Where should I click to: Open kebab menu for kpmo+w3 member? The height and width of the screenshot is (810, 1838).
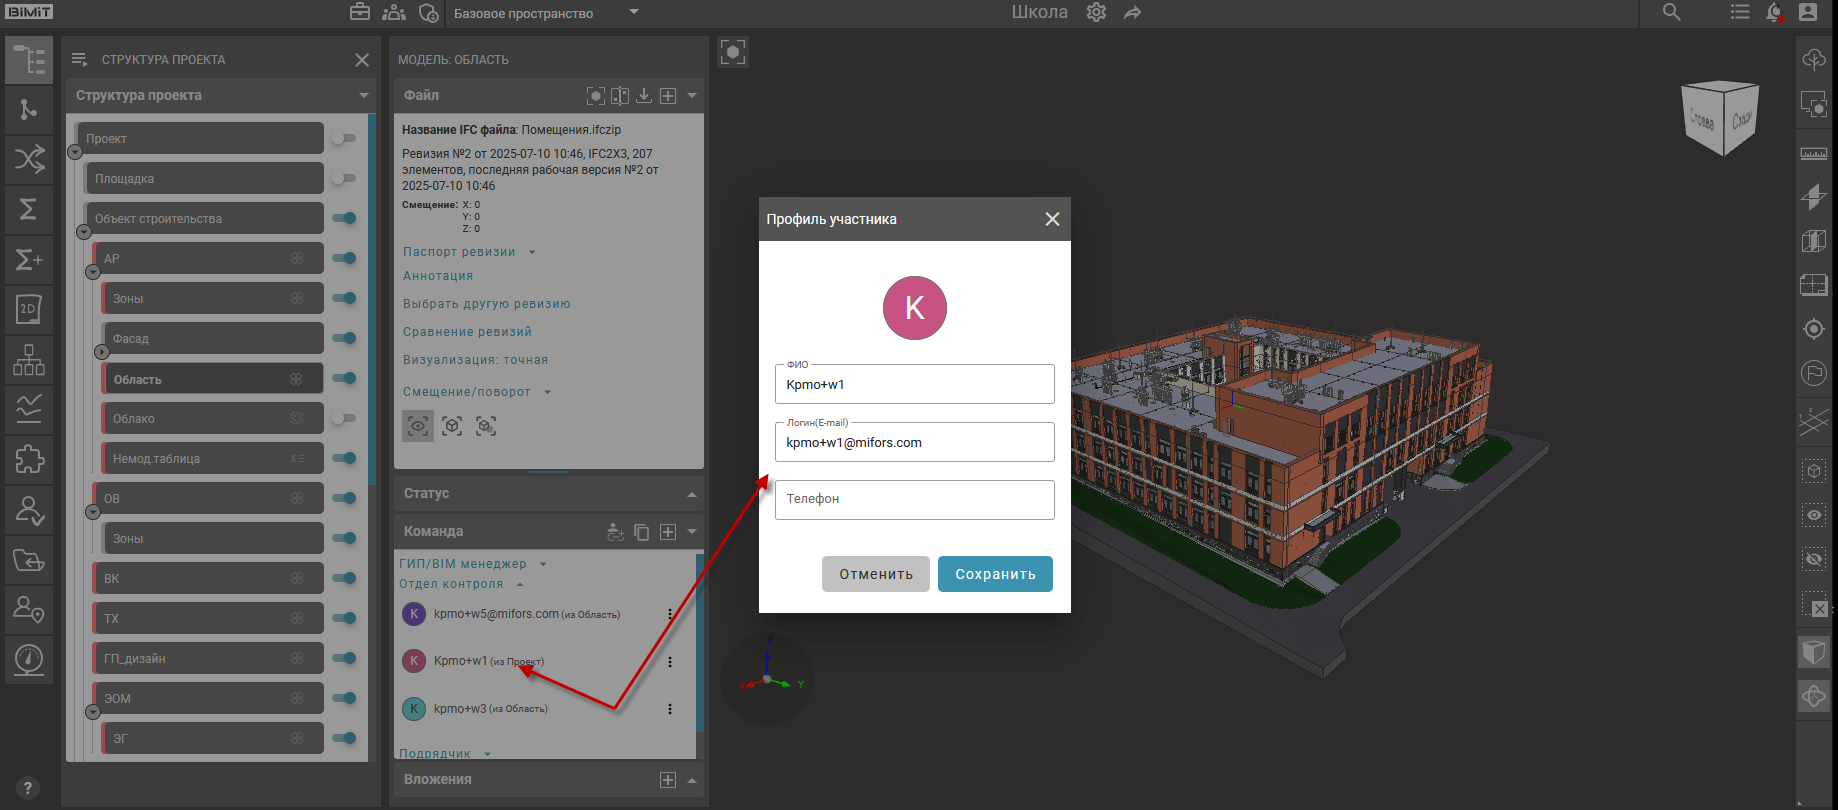click(x=670, y=709)
